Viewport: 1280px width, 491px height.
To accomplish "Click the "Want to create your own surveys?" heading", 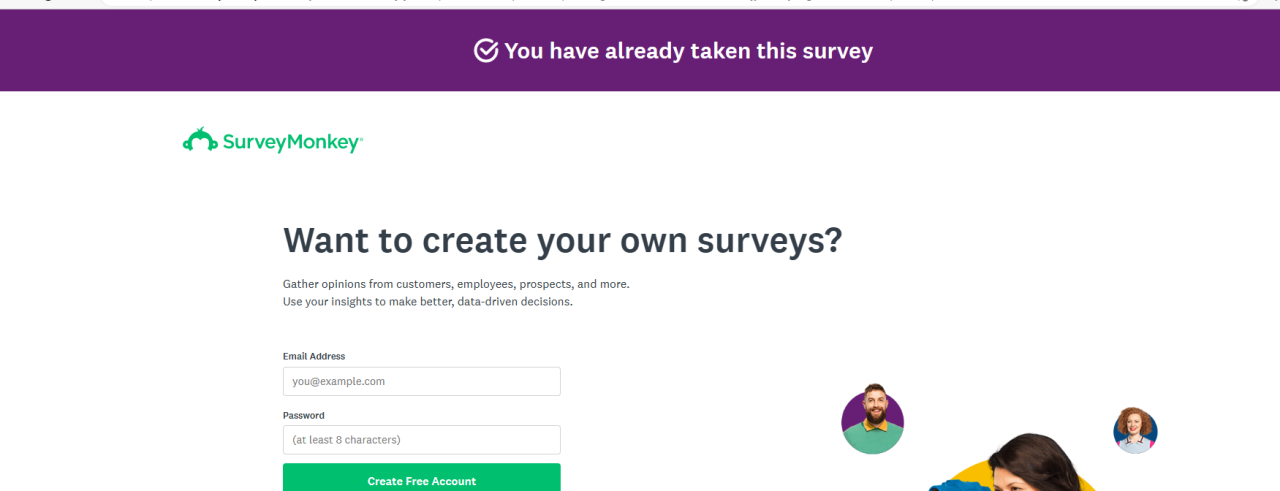I will (x=562, y=241).
